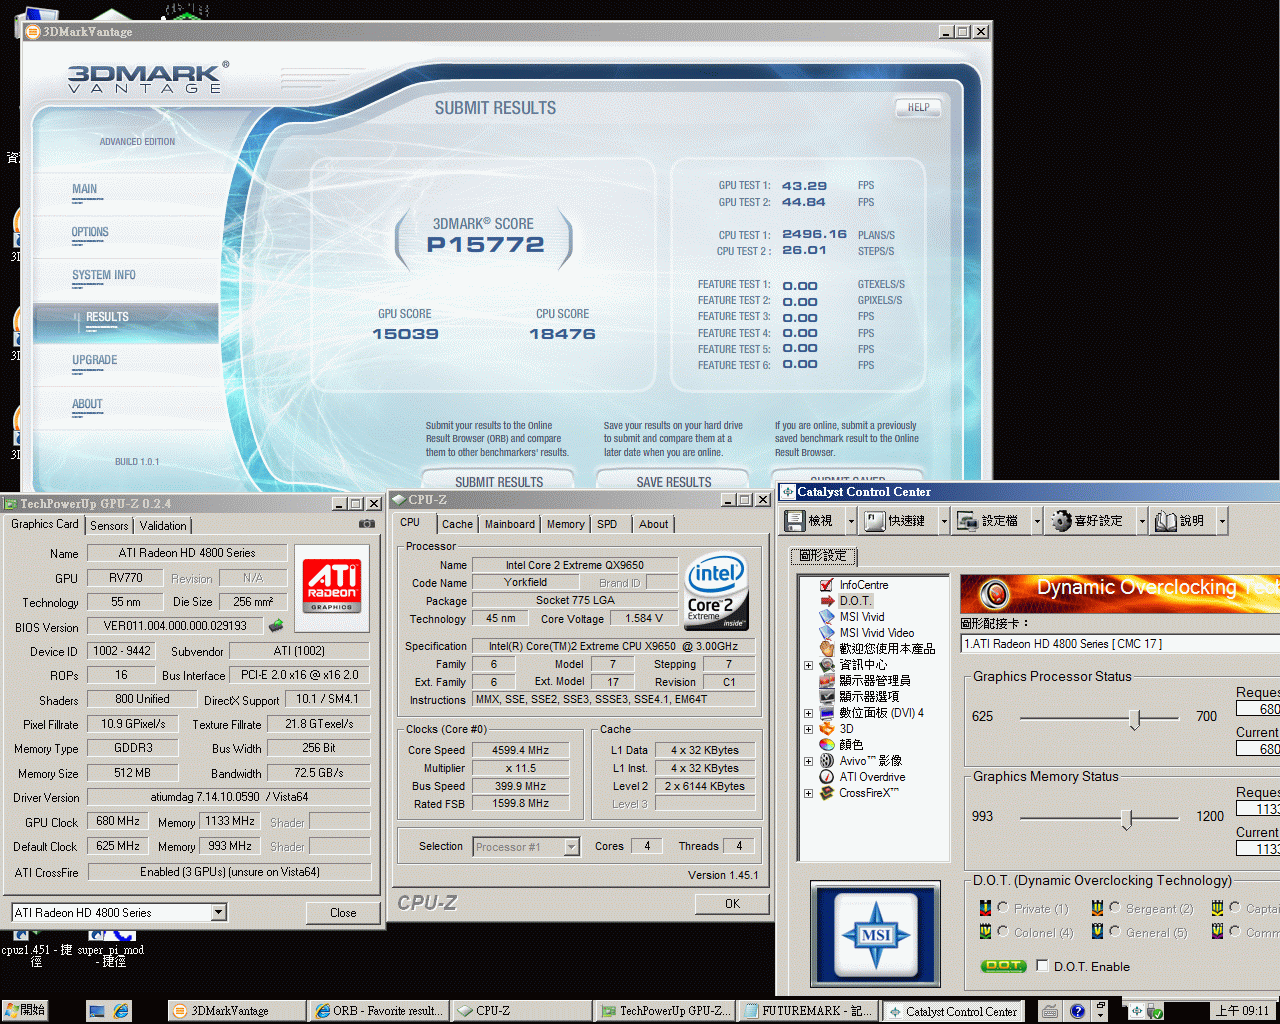Click the Intel Core 2 Extreme logo

(716, 591)
